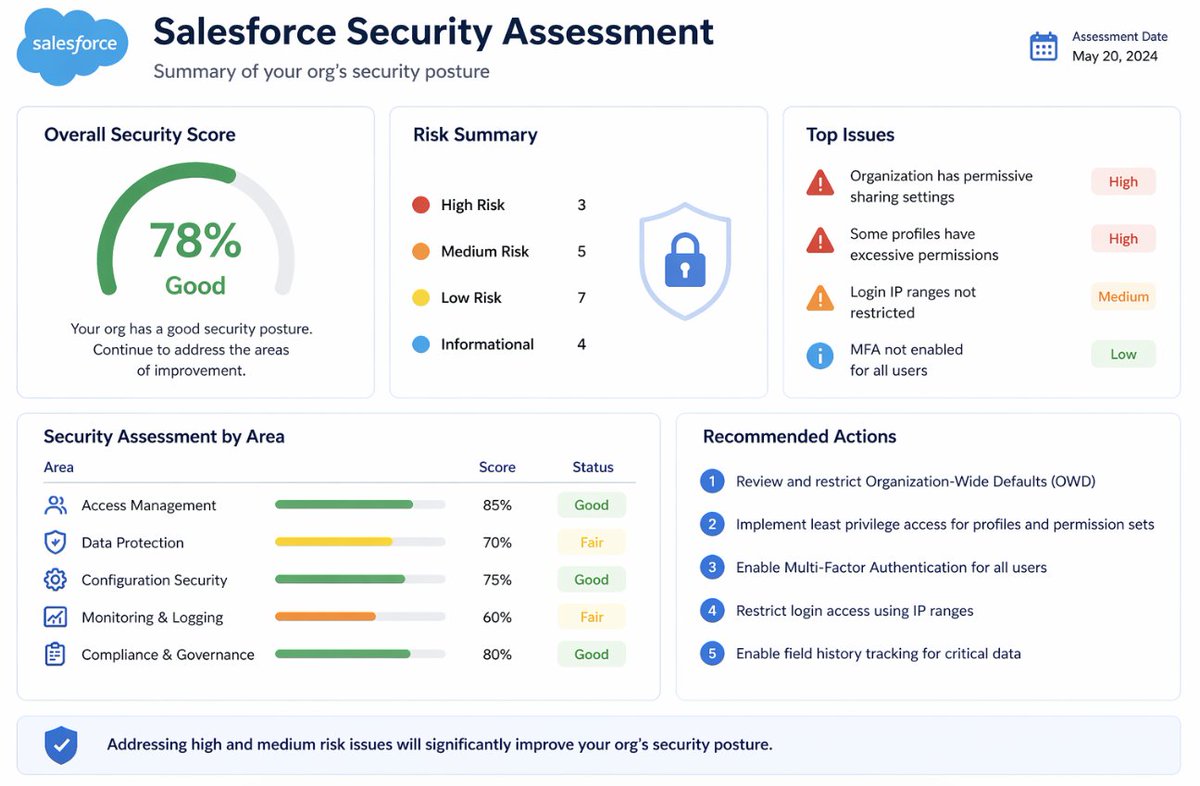Click info icon for MFA not enabled
This screenshot has height=786, width=1200.
820,356
